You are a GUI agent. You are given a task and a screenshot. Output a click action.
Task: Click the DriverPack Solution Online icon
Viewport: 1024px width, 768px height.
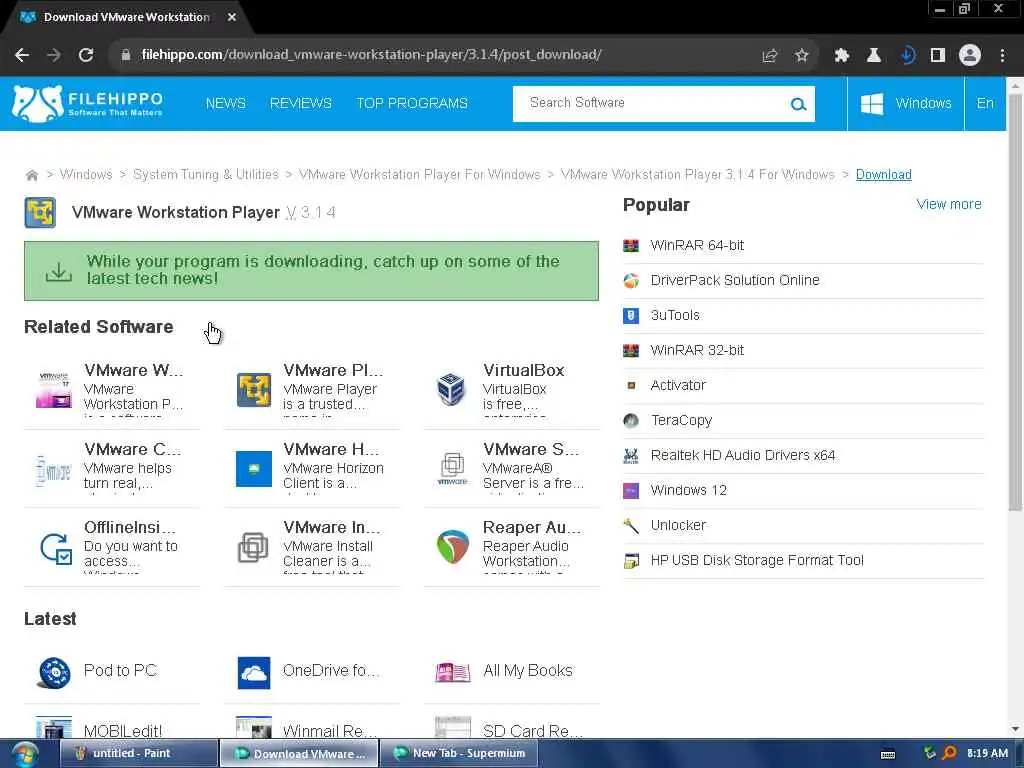tap(631, 281)
